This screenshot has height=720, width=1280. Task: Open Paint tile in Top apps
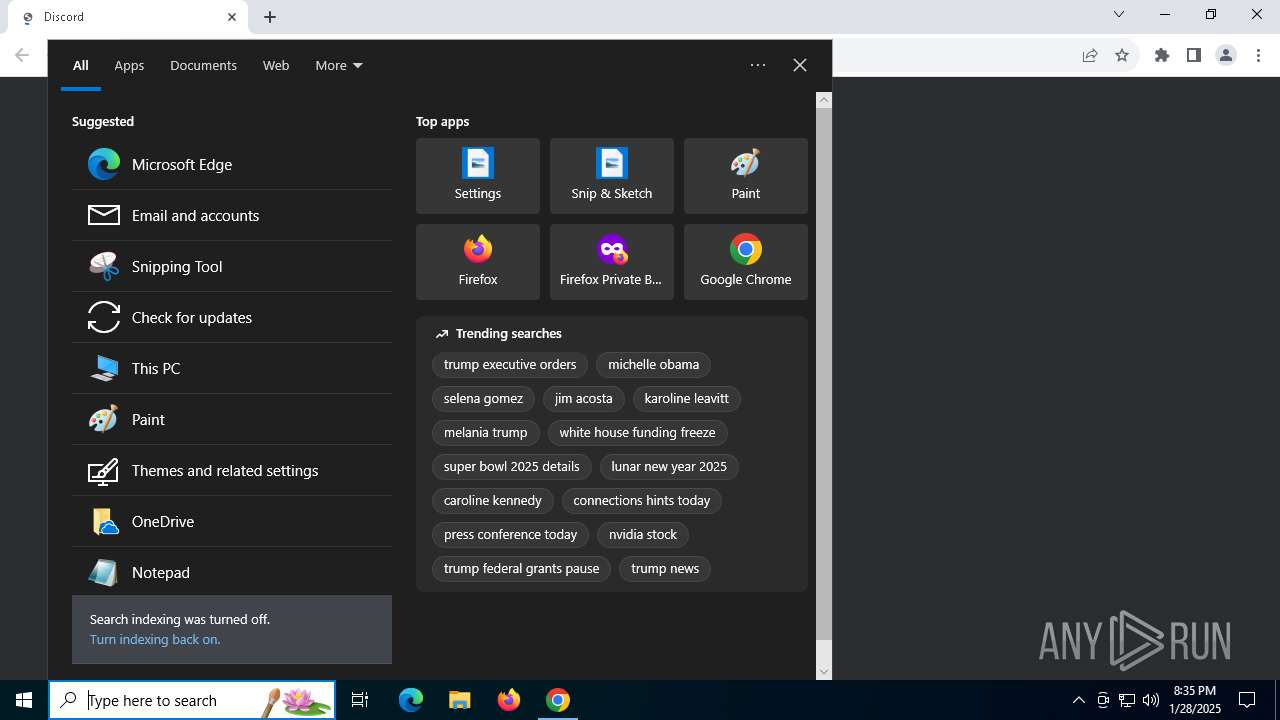(x=746, y=176)
